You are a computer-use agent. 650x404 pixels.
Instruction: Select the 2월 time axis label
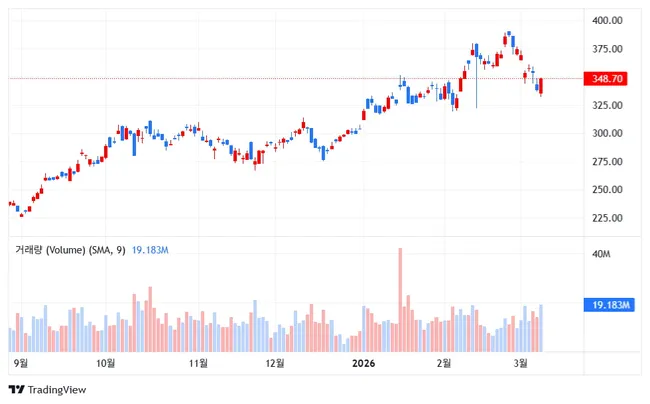click(x=443, y=363)
